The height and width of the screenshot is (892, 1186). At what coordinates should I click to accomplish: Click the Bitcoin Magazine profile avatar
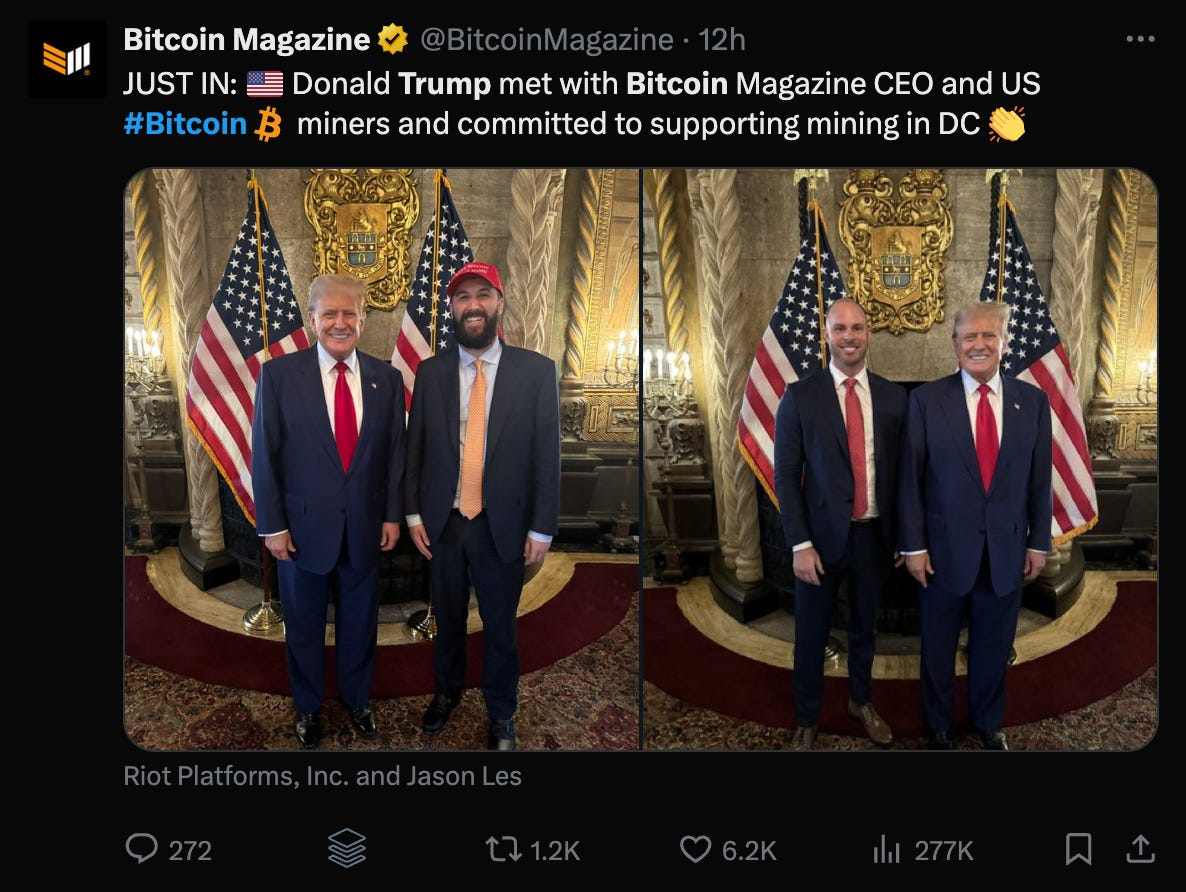(67, 58)
